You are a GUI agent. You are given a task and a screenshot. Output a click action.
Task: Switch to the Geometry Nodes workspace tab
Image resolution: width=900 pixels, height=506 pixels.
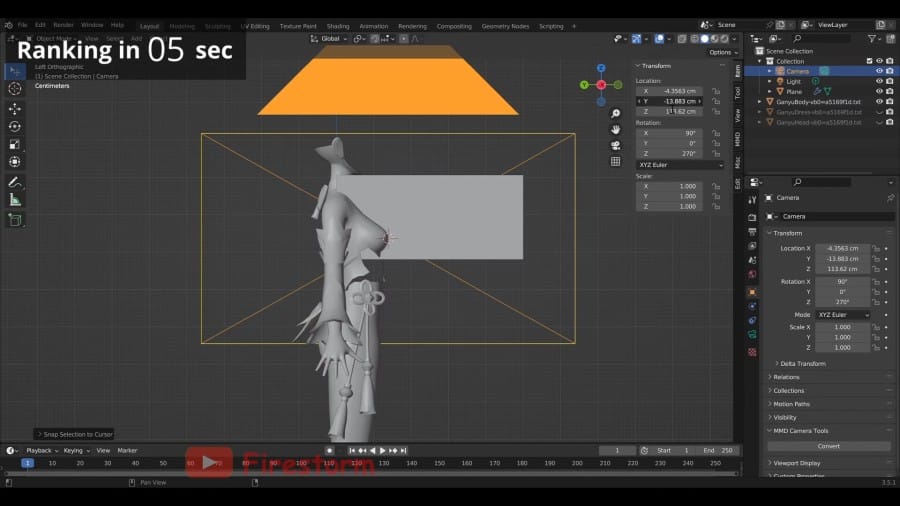(505, 26)
